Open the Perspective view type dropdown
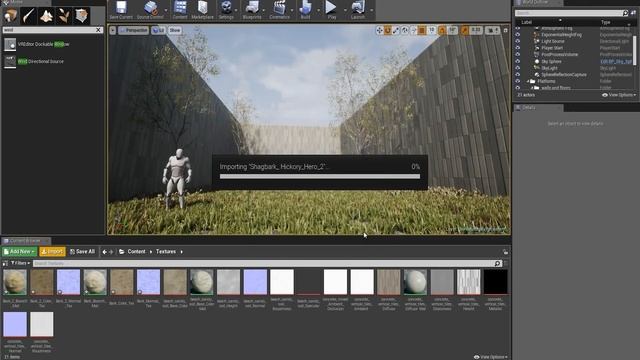 133,30
